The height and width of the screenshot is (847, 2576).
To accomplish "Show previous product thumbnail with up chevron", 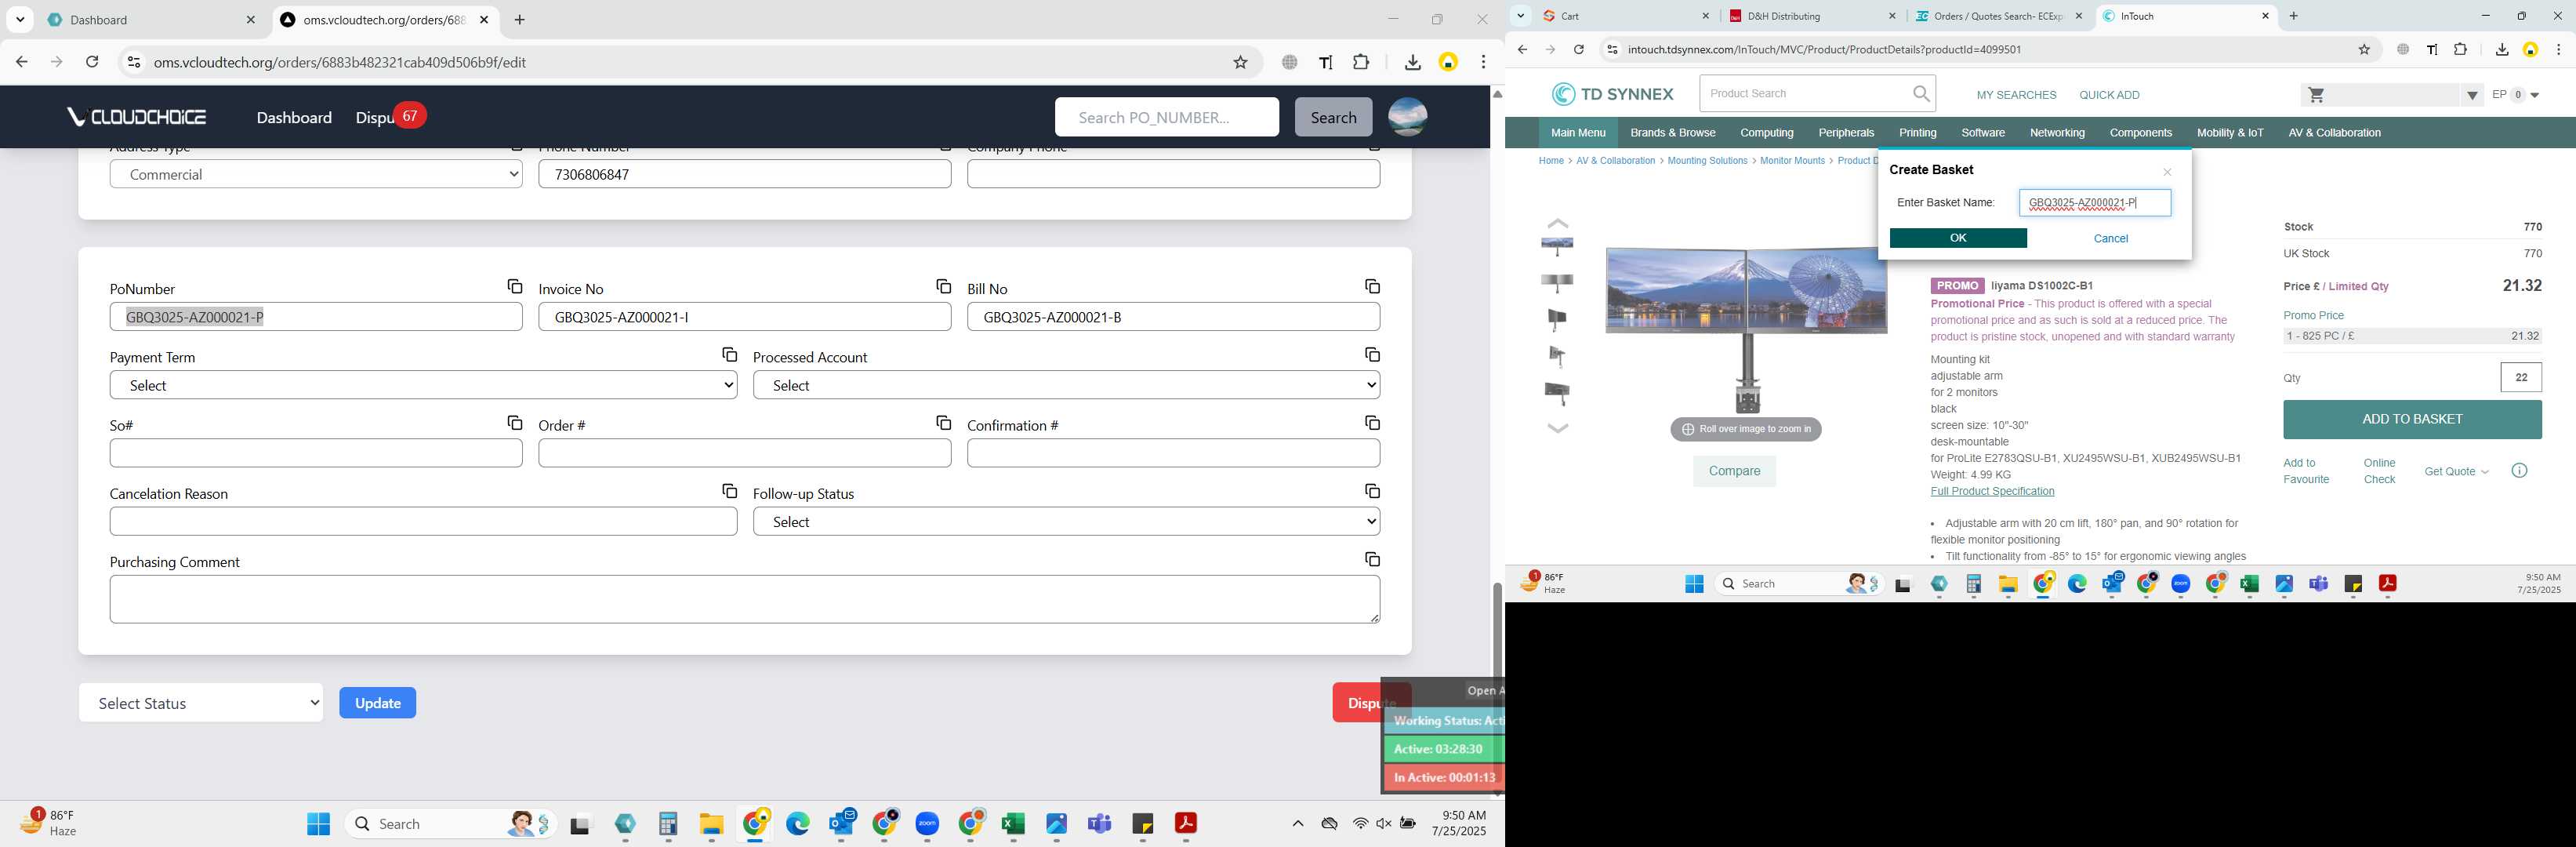I will tap(1557, 223).
